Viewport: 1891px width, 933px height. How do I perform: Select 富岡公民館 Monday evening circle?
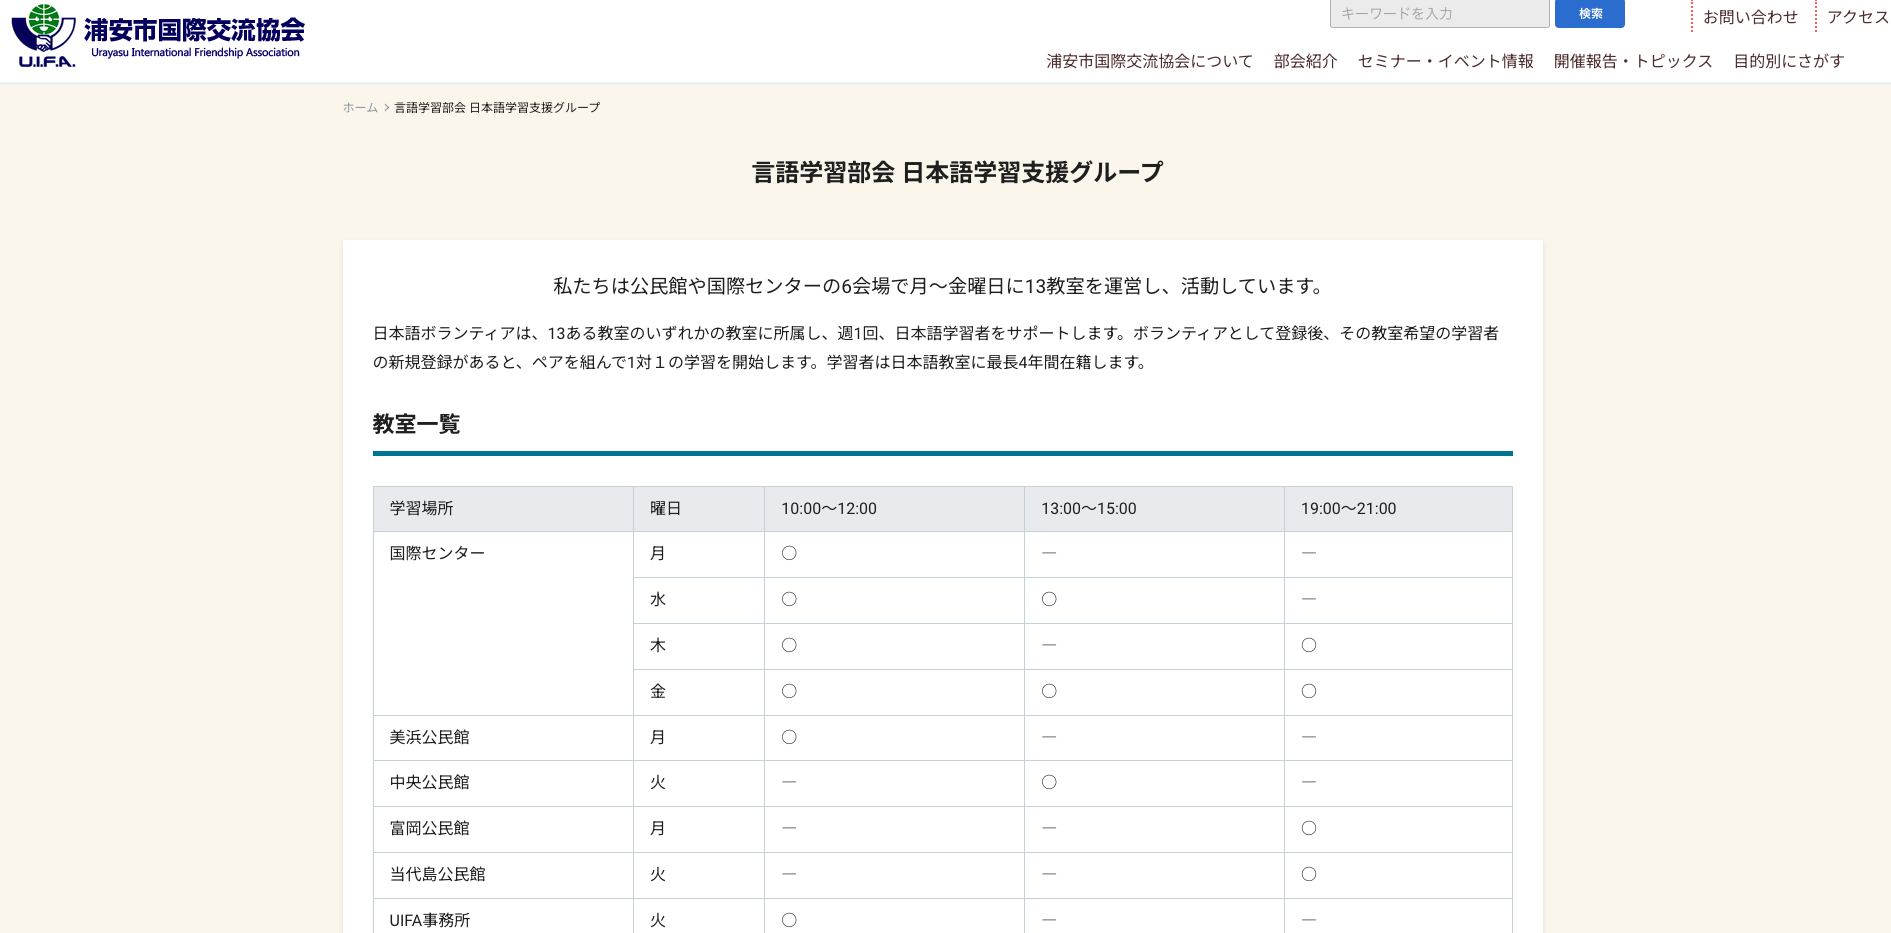pos(1308,828)
